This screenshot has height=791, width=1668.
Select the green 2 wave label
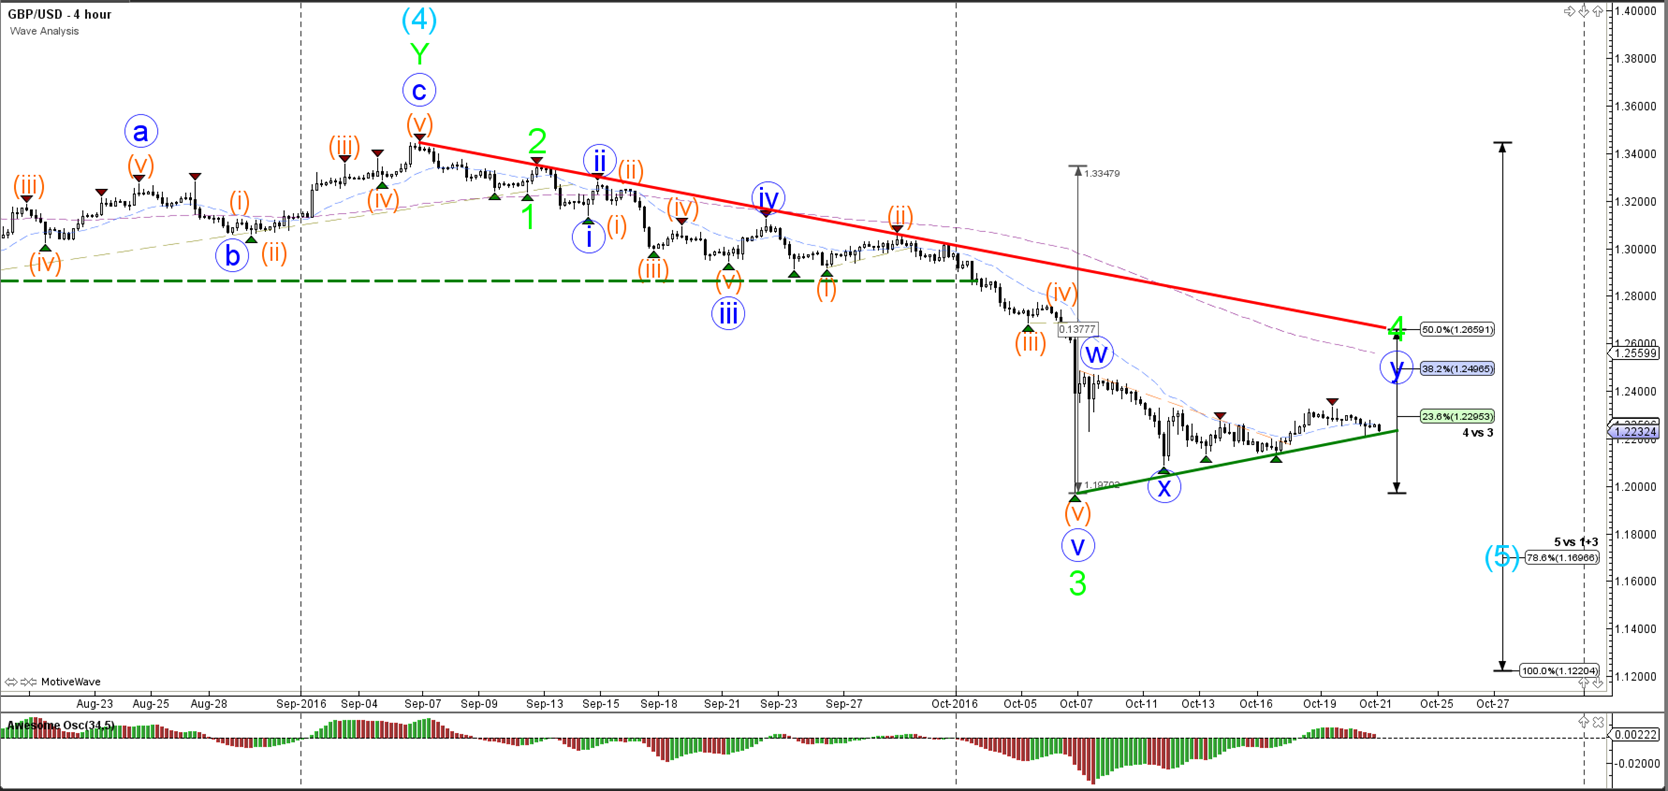point(537,141)
